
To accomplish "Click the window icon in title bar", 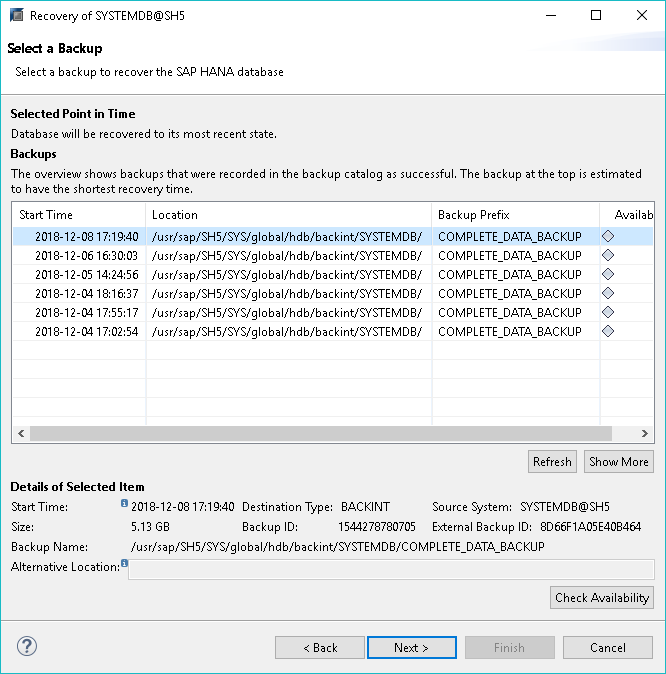I will pyautogui.click(x=16, y=16).
